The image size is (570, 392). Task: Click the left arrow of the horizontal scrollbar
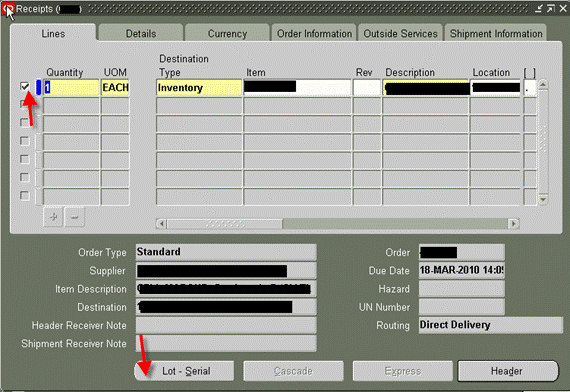coord(161,223)
